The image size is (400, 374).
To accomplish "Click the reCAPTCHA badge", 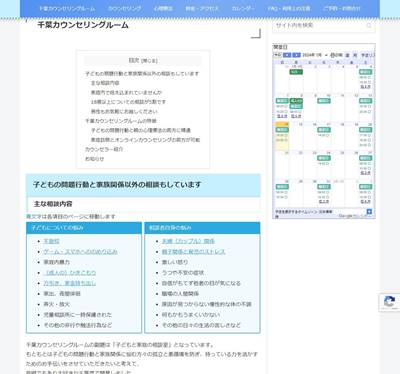I will tap(389, 302).
